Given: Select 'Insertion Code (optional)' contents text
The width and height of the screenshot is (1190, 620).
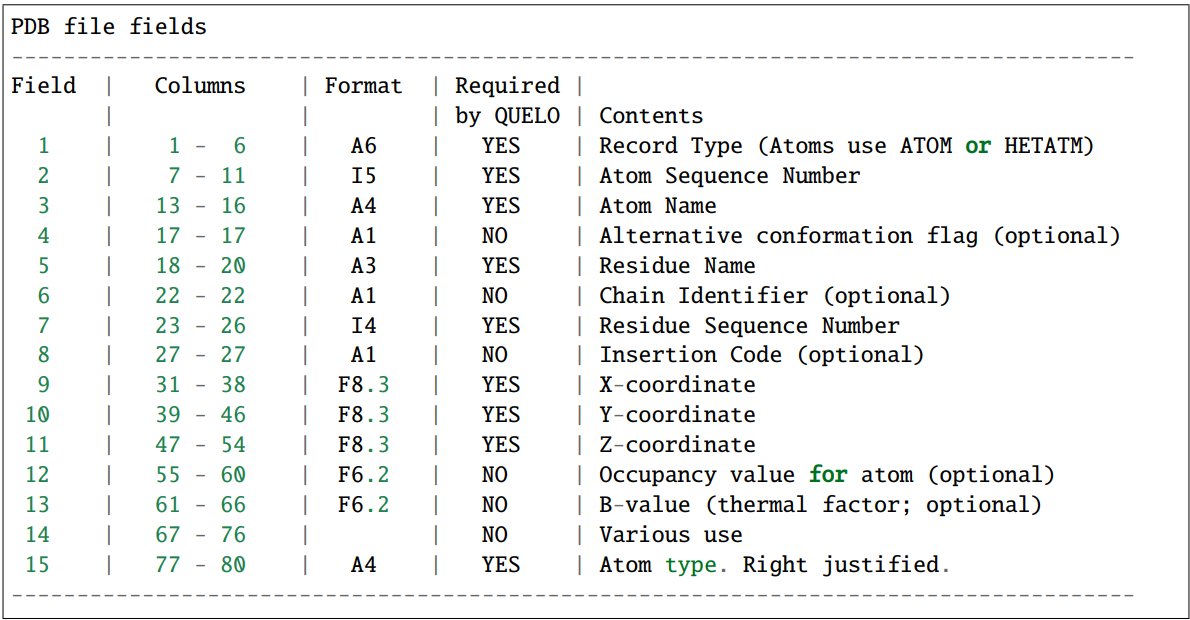Looking at the screenshot, I should click(x=762, y=354).
